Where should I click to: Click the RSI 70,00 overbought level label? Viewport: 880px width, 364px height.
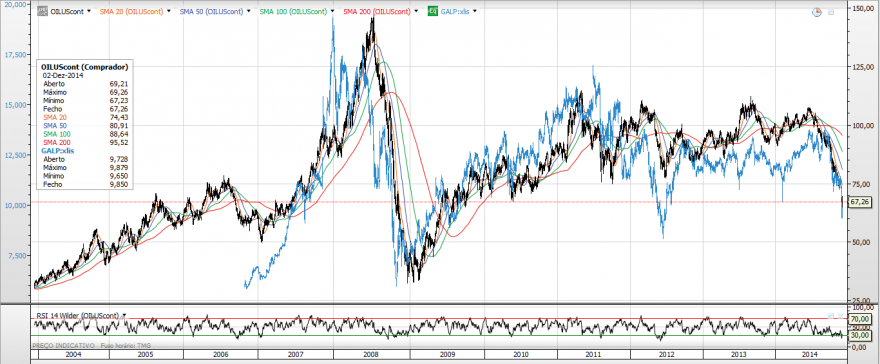pos(859,319)
